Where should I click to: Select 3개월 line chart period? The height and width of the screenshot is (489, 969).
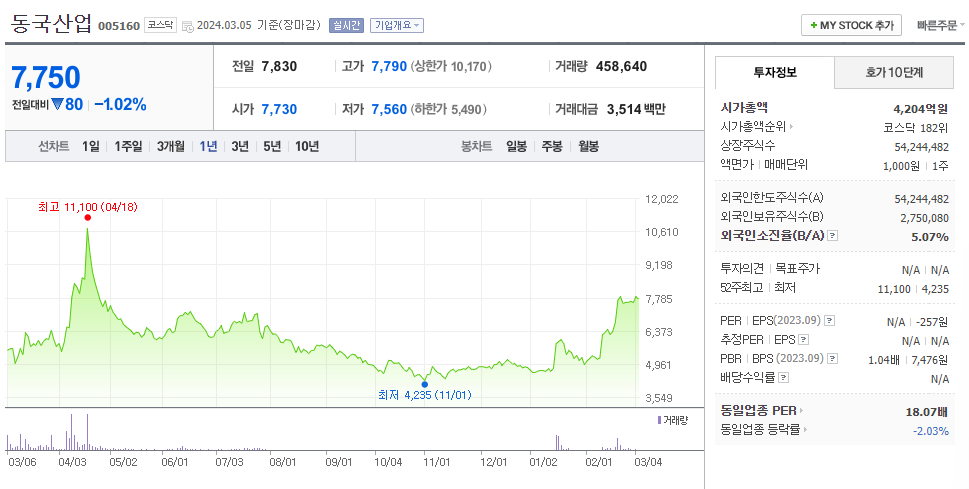coord(171,147)
